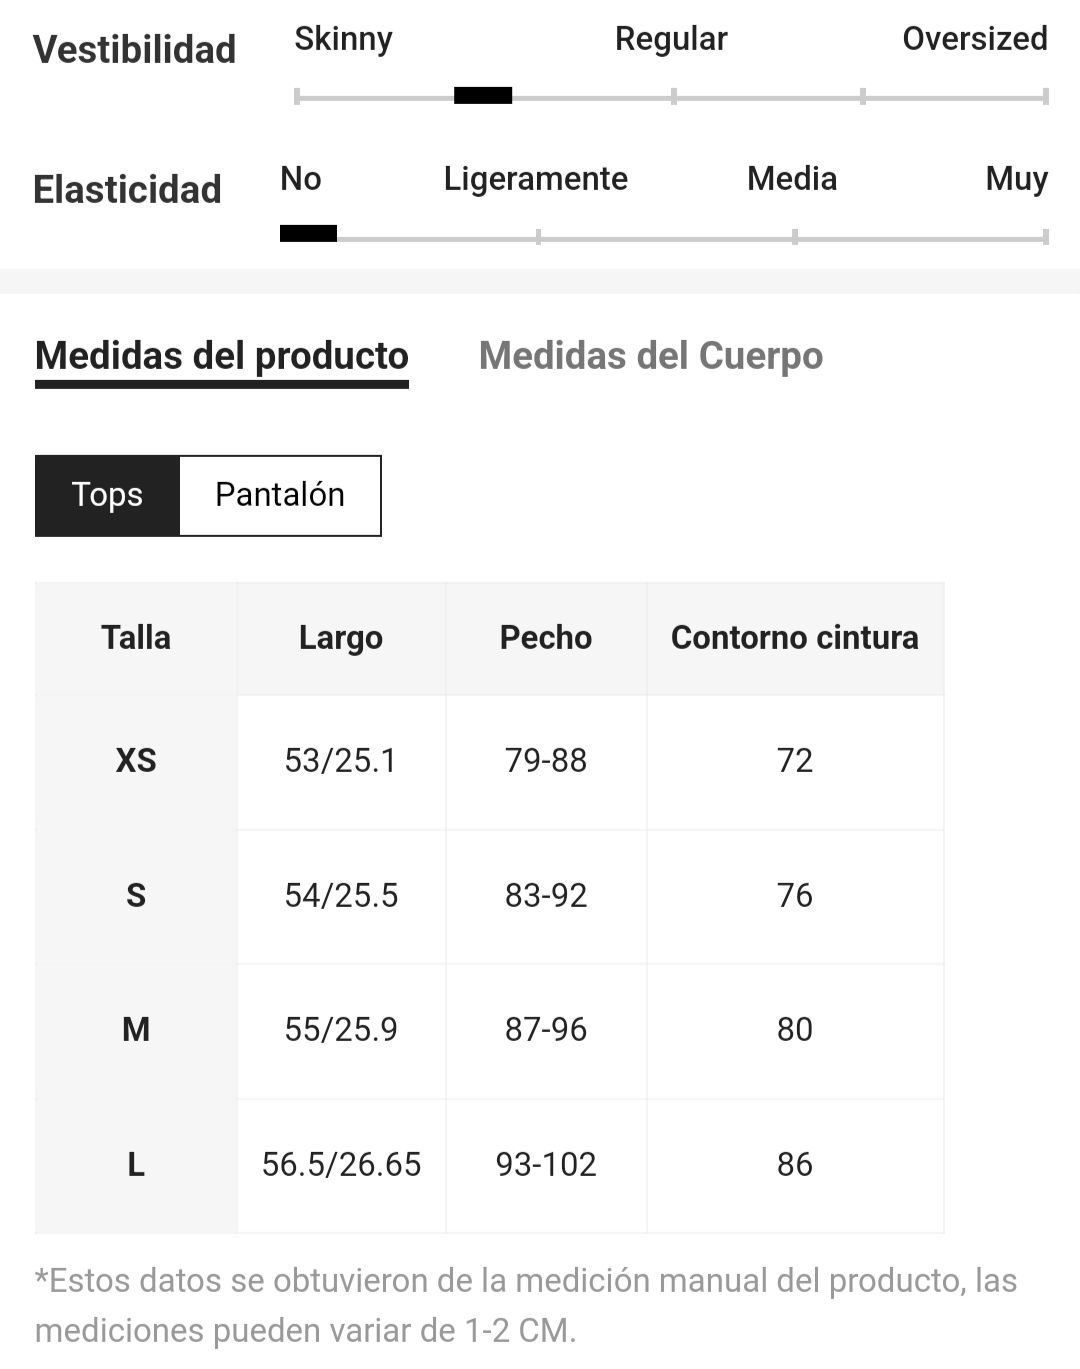1080x1369 pixels.
Task: Click the Largo column header
Action: 341,638
